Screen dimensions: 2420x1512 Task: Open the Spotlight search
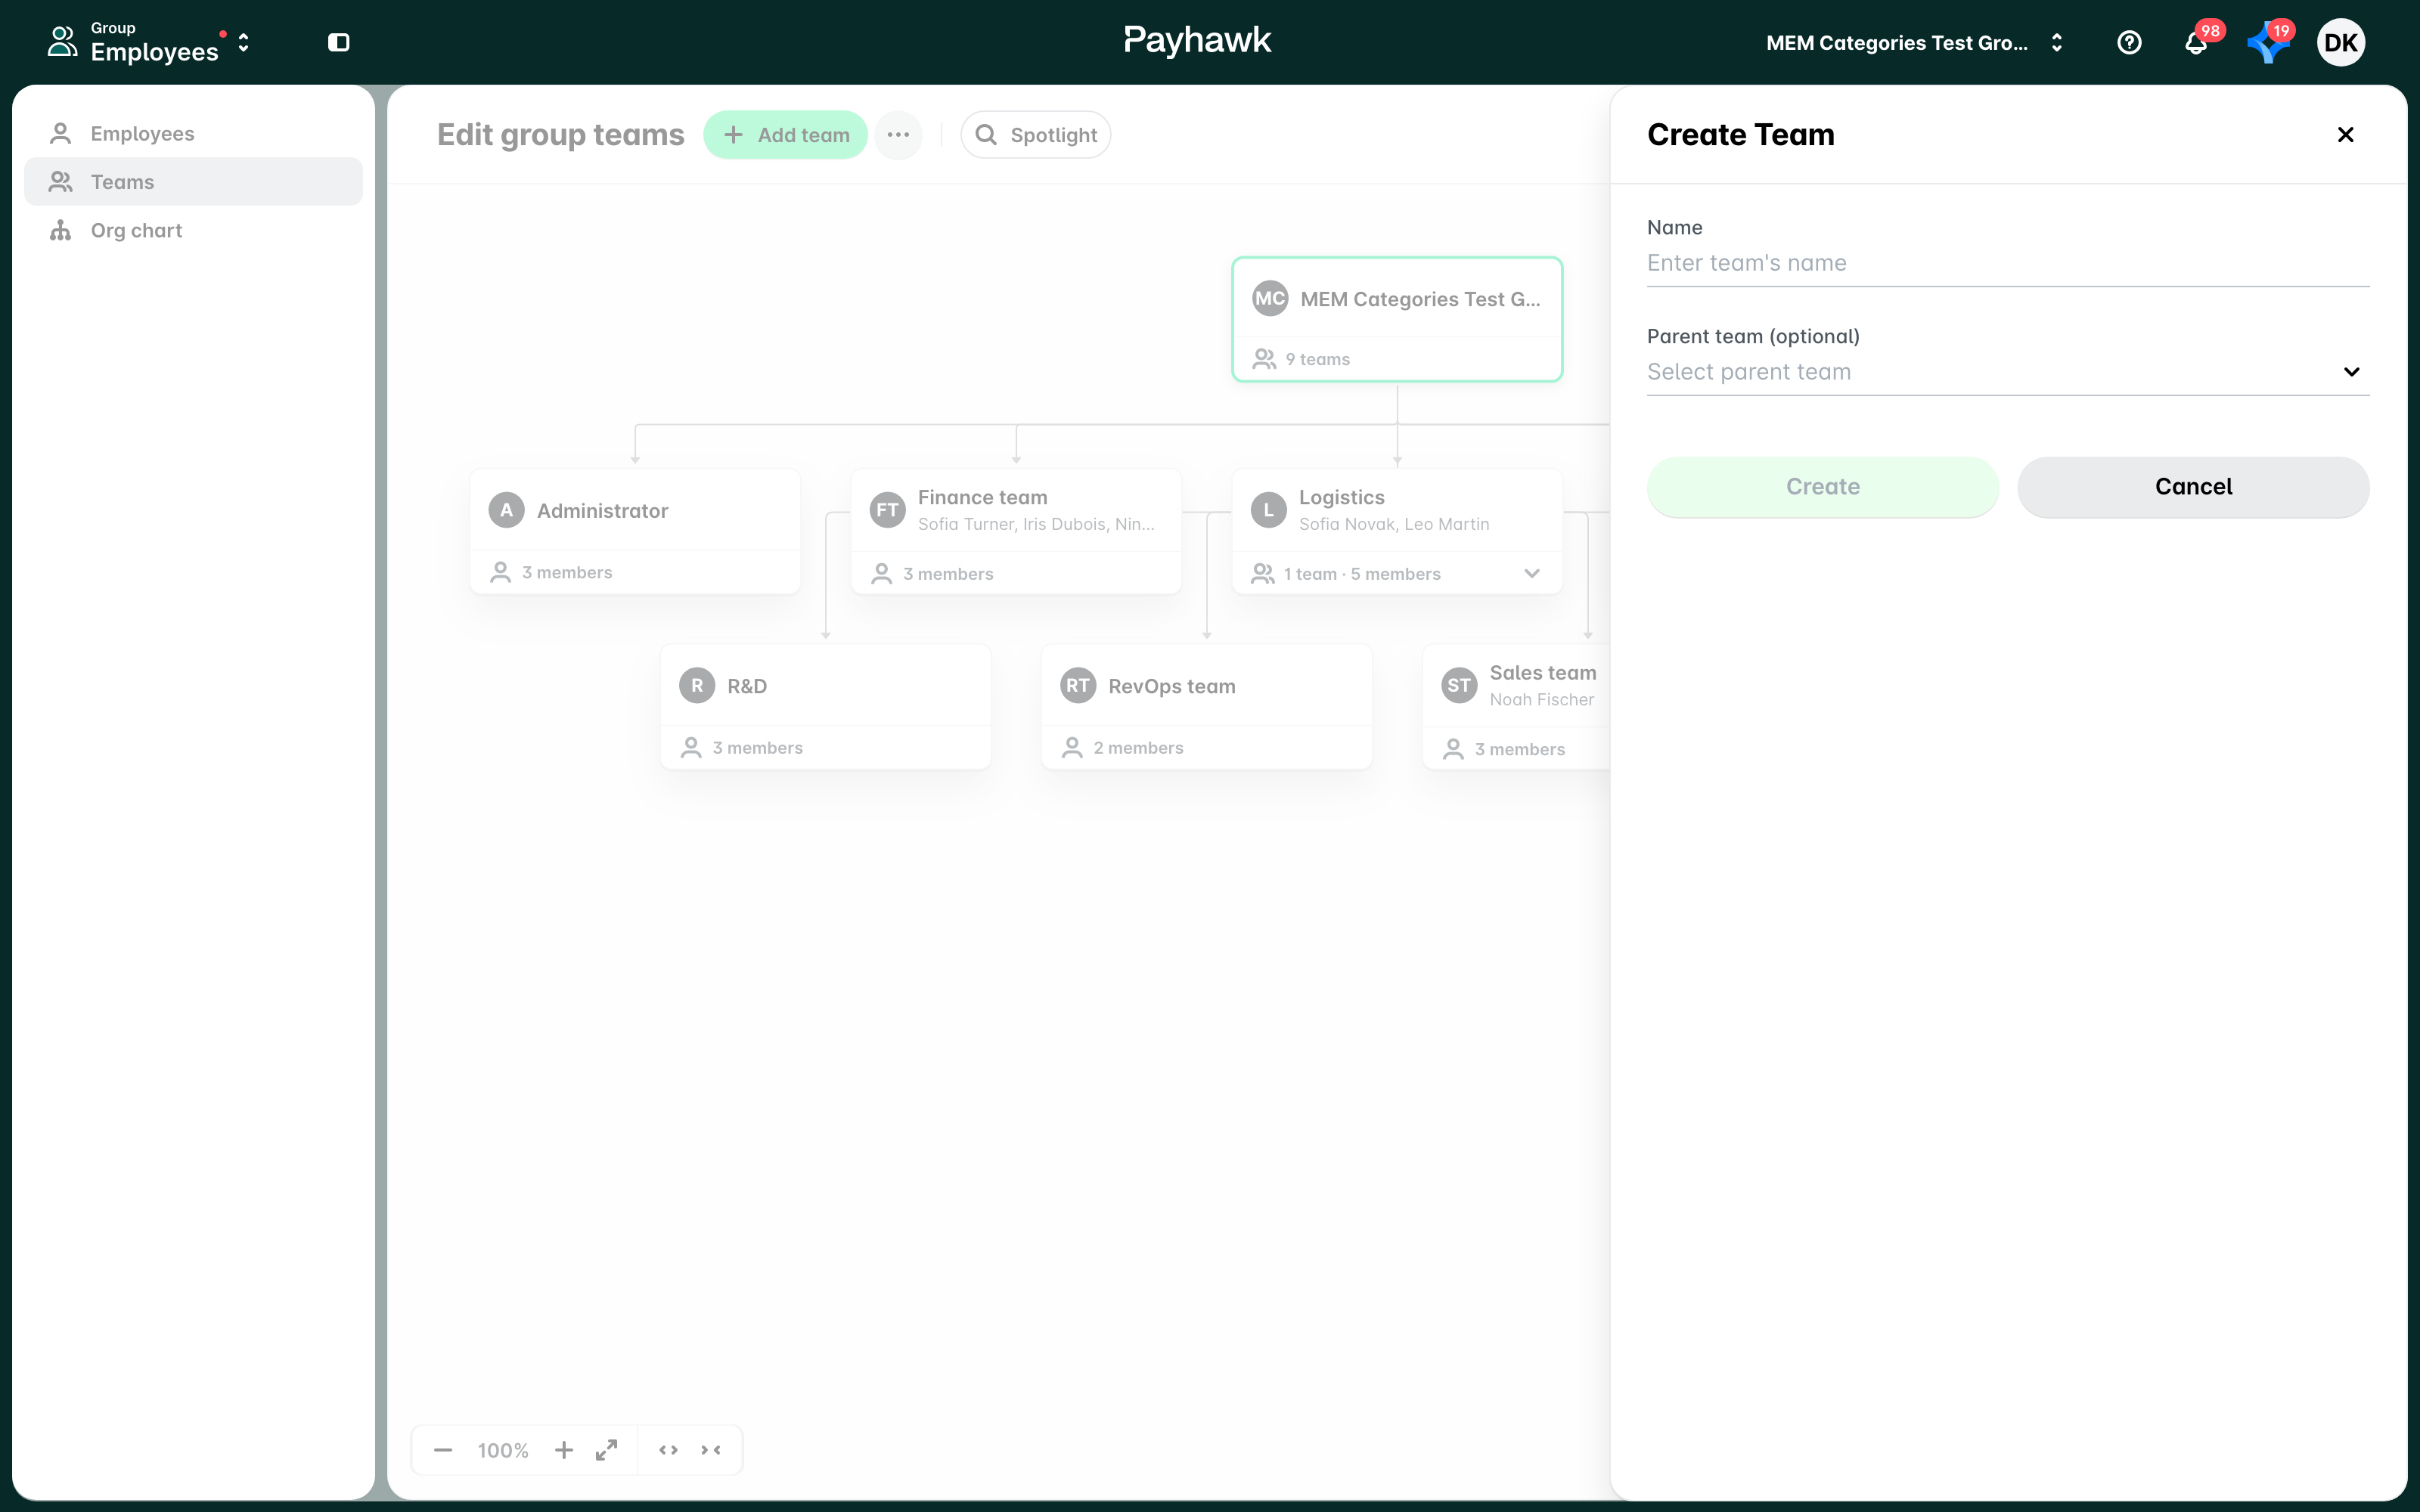[x=1036, y=135]
